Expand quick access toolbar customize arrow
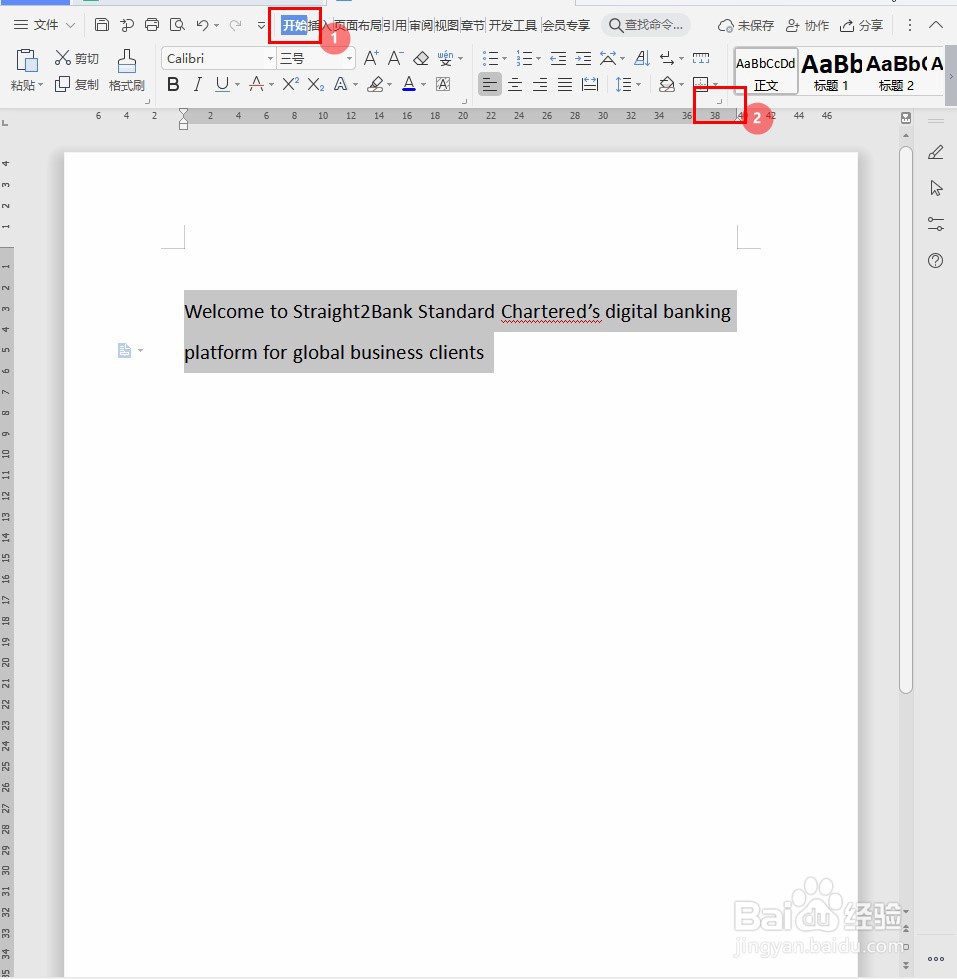Image resolution: width=957 pixels, height=979 pixels. [261, 26]
